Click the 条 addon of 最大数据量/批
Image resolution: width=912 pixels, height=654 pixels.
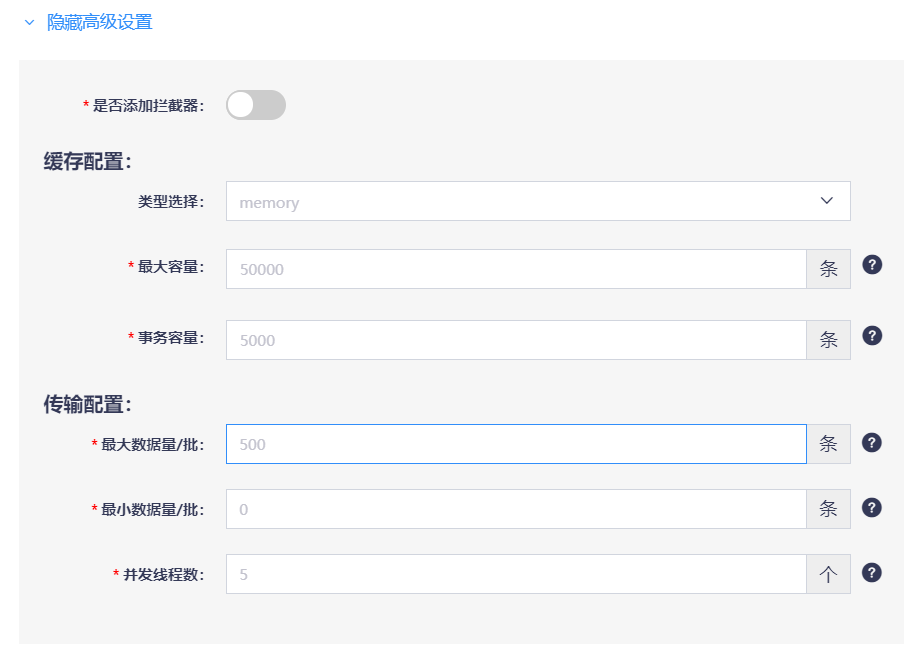click(828, 444)
